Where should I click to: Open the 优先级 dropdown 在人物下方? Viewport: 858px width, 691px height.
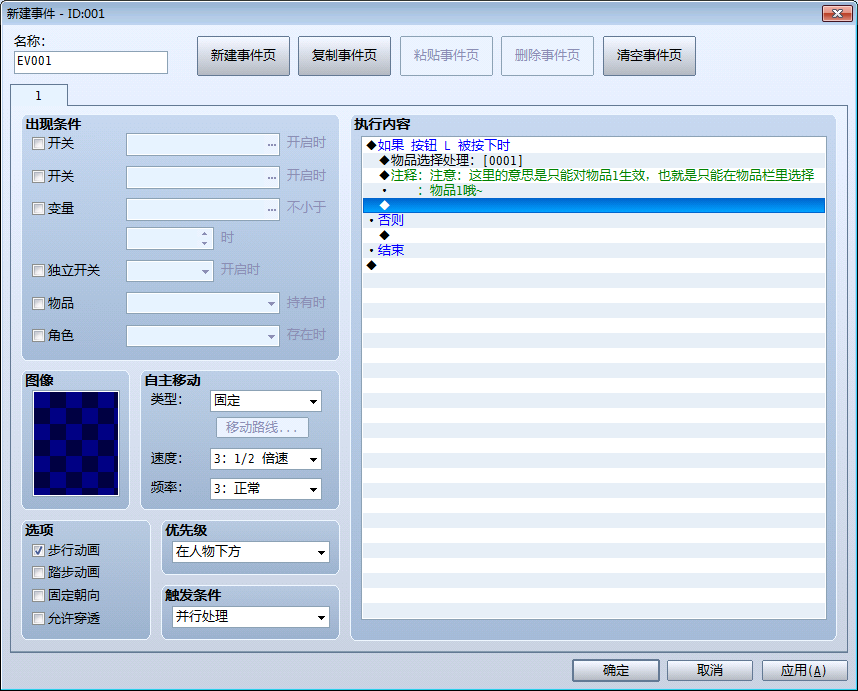pyautogui.click(x=251, y=552)
